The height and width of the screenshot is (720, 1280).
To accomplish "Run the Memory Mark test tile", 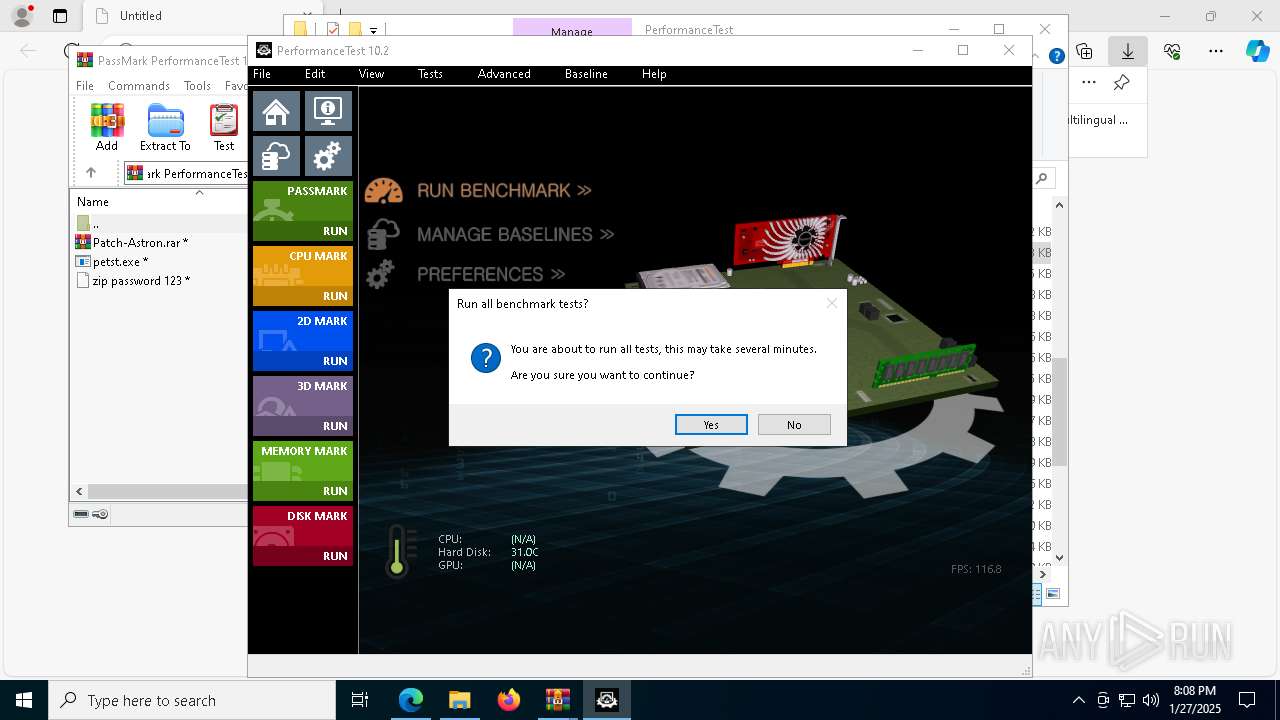I will click(x=302, y=471).
